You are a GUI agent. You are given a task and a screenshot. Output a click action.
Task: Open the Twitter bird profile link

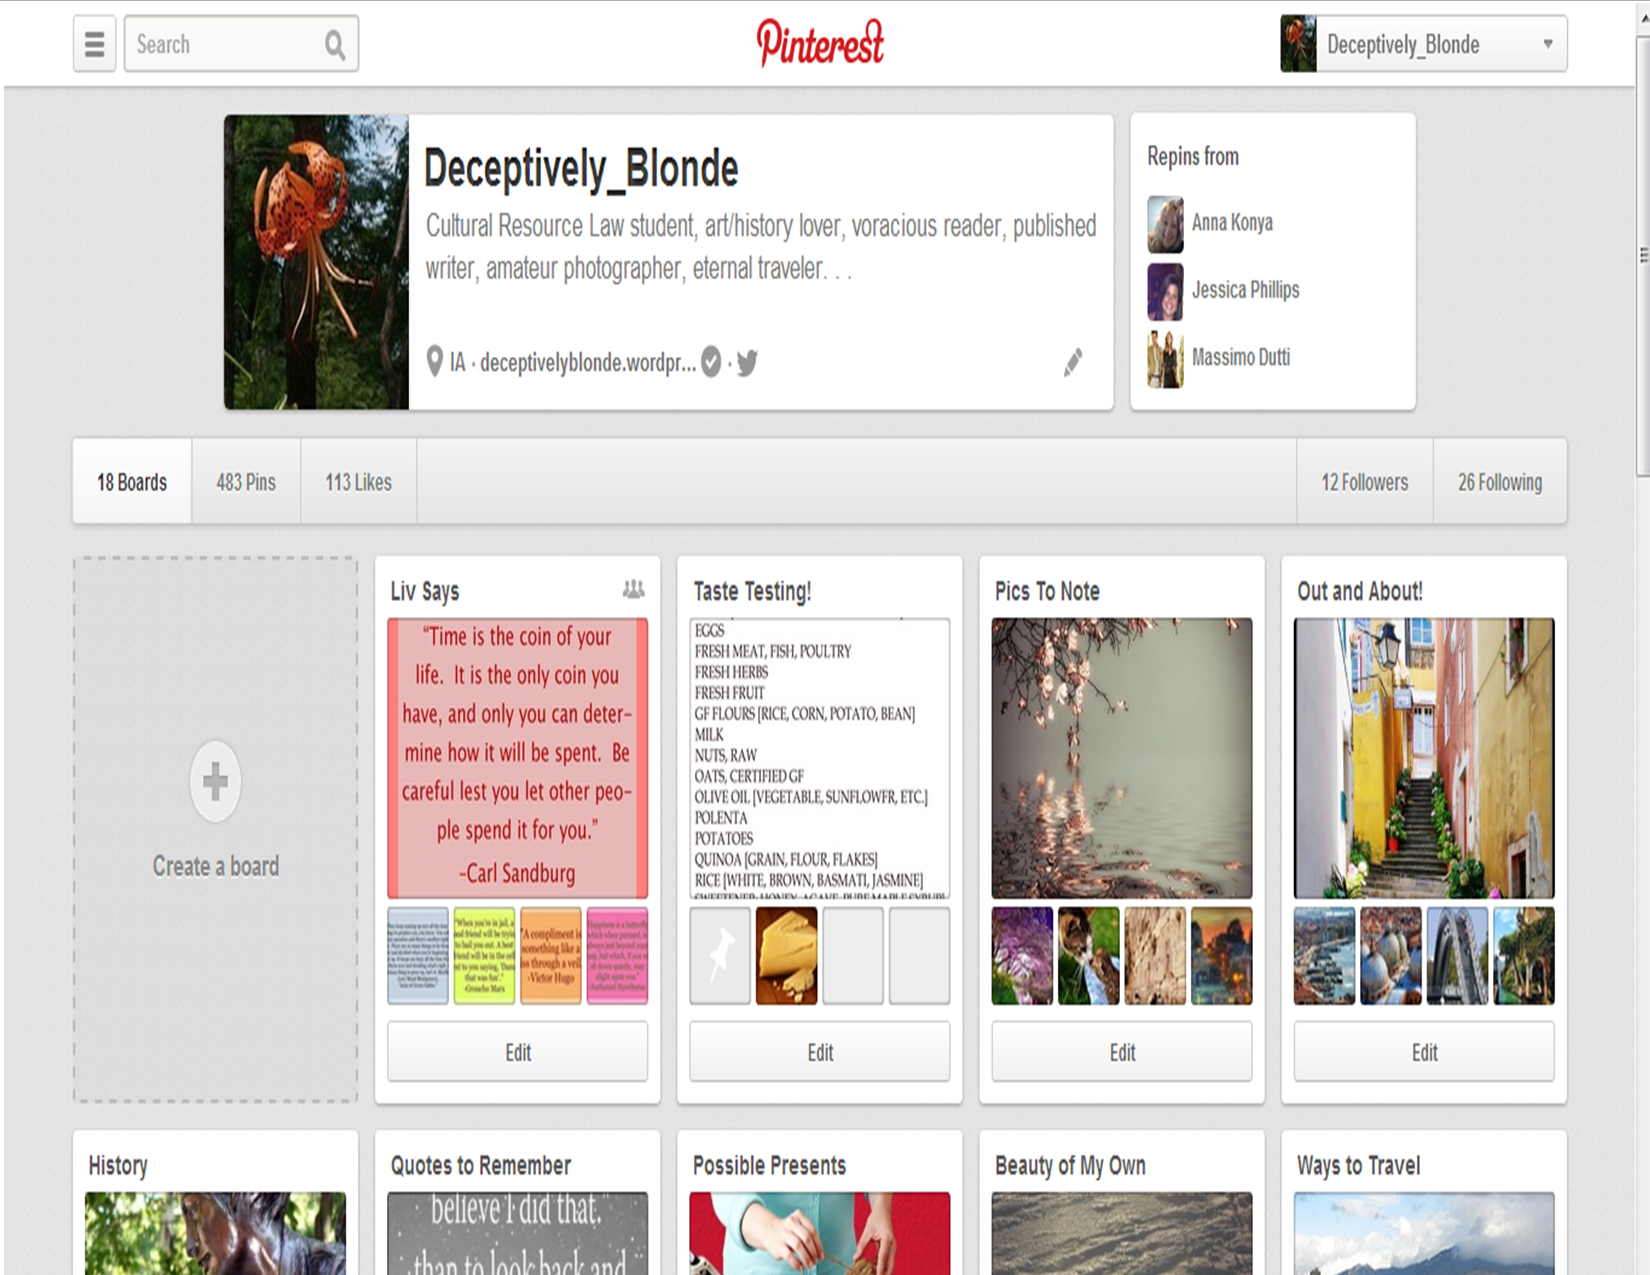[x=747, y=362]
